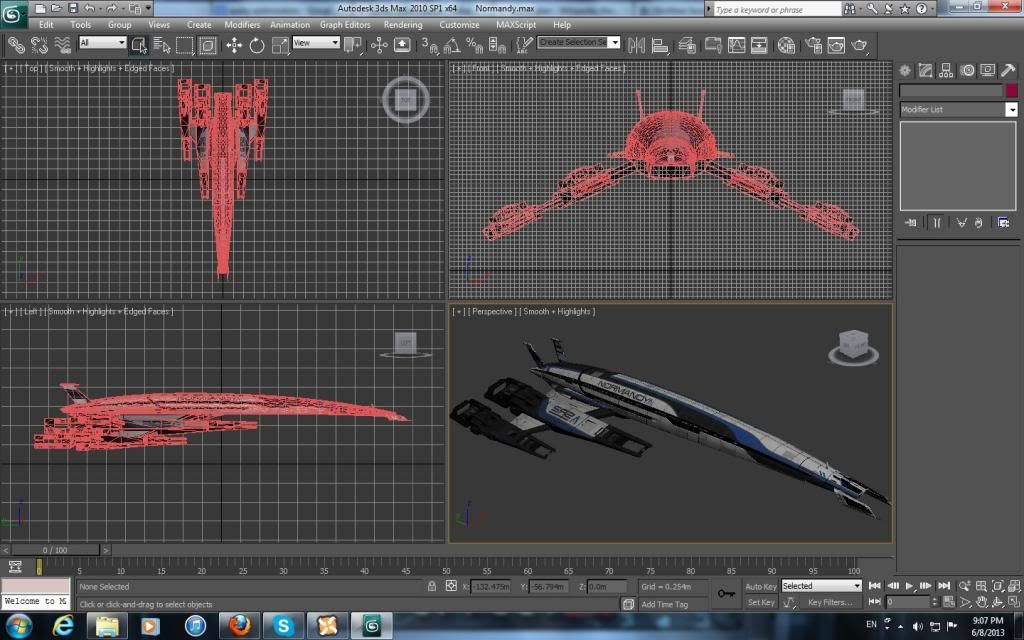Toggle the selection lock padlock

pyautogui.click(x=432, y=586)
